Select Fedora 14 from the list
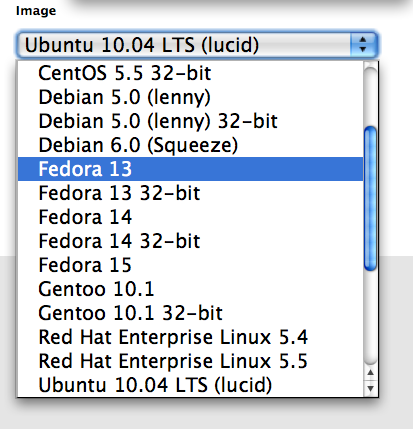 coord(190,217)
